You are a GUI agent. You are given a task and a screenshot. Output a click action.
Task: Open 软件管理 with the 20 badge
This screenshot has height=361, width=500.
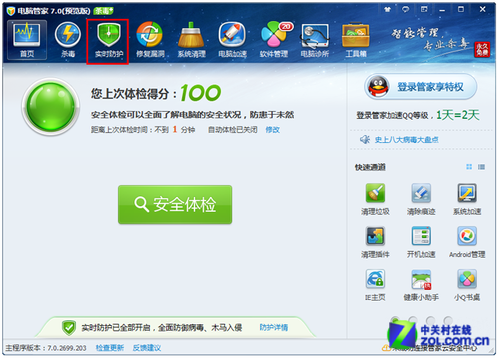tap(274, 40)
